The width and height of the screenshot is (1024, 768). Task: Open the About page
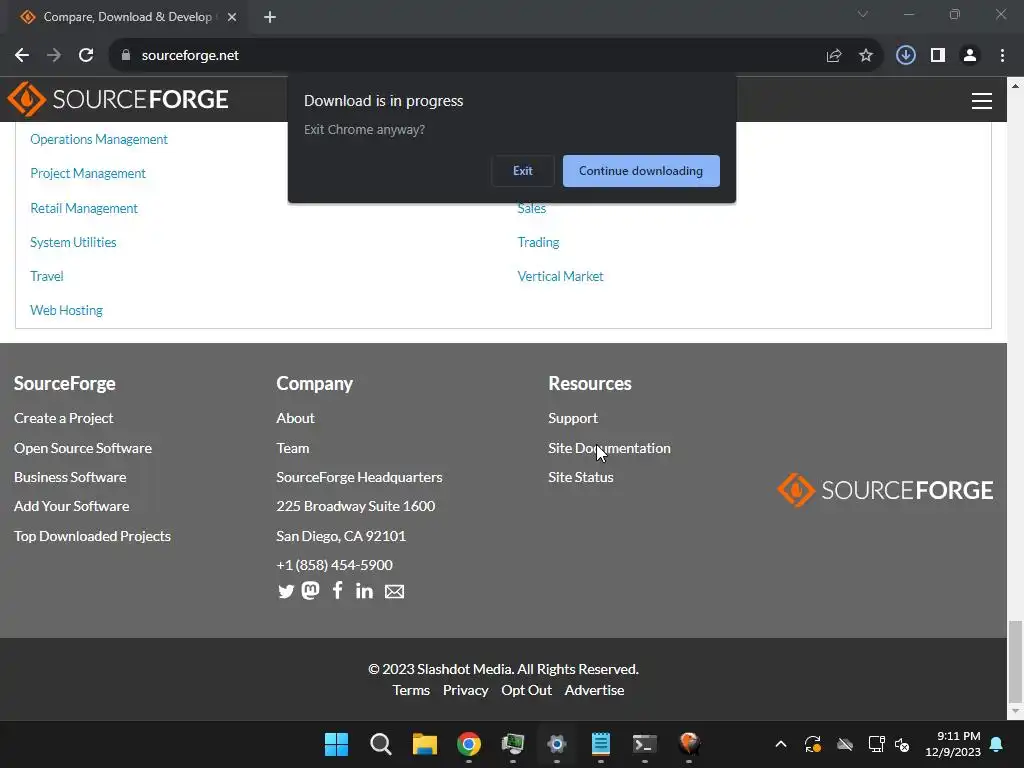click(295, 418)
